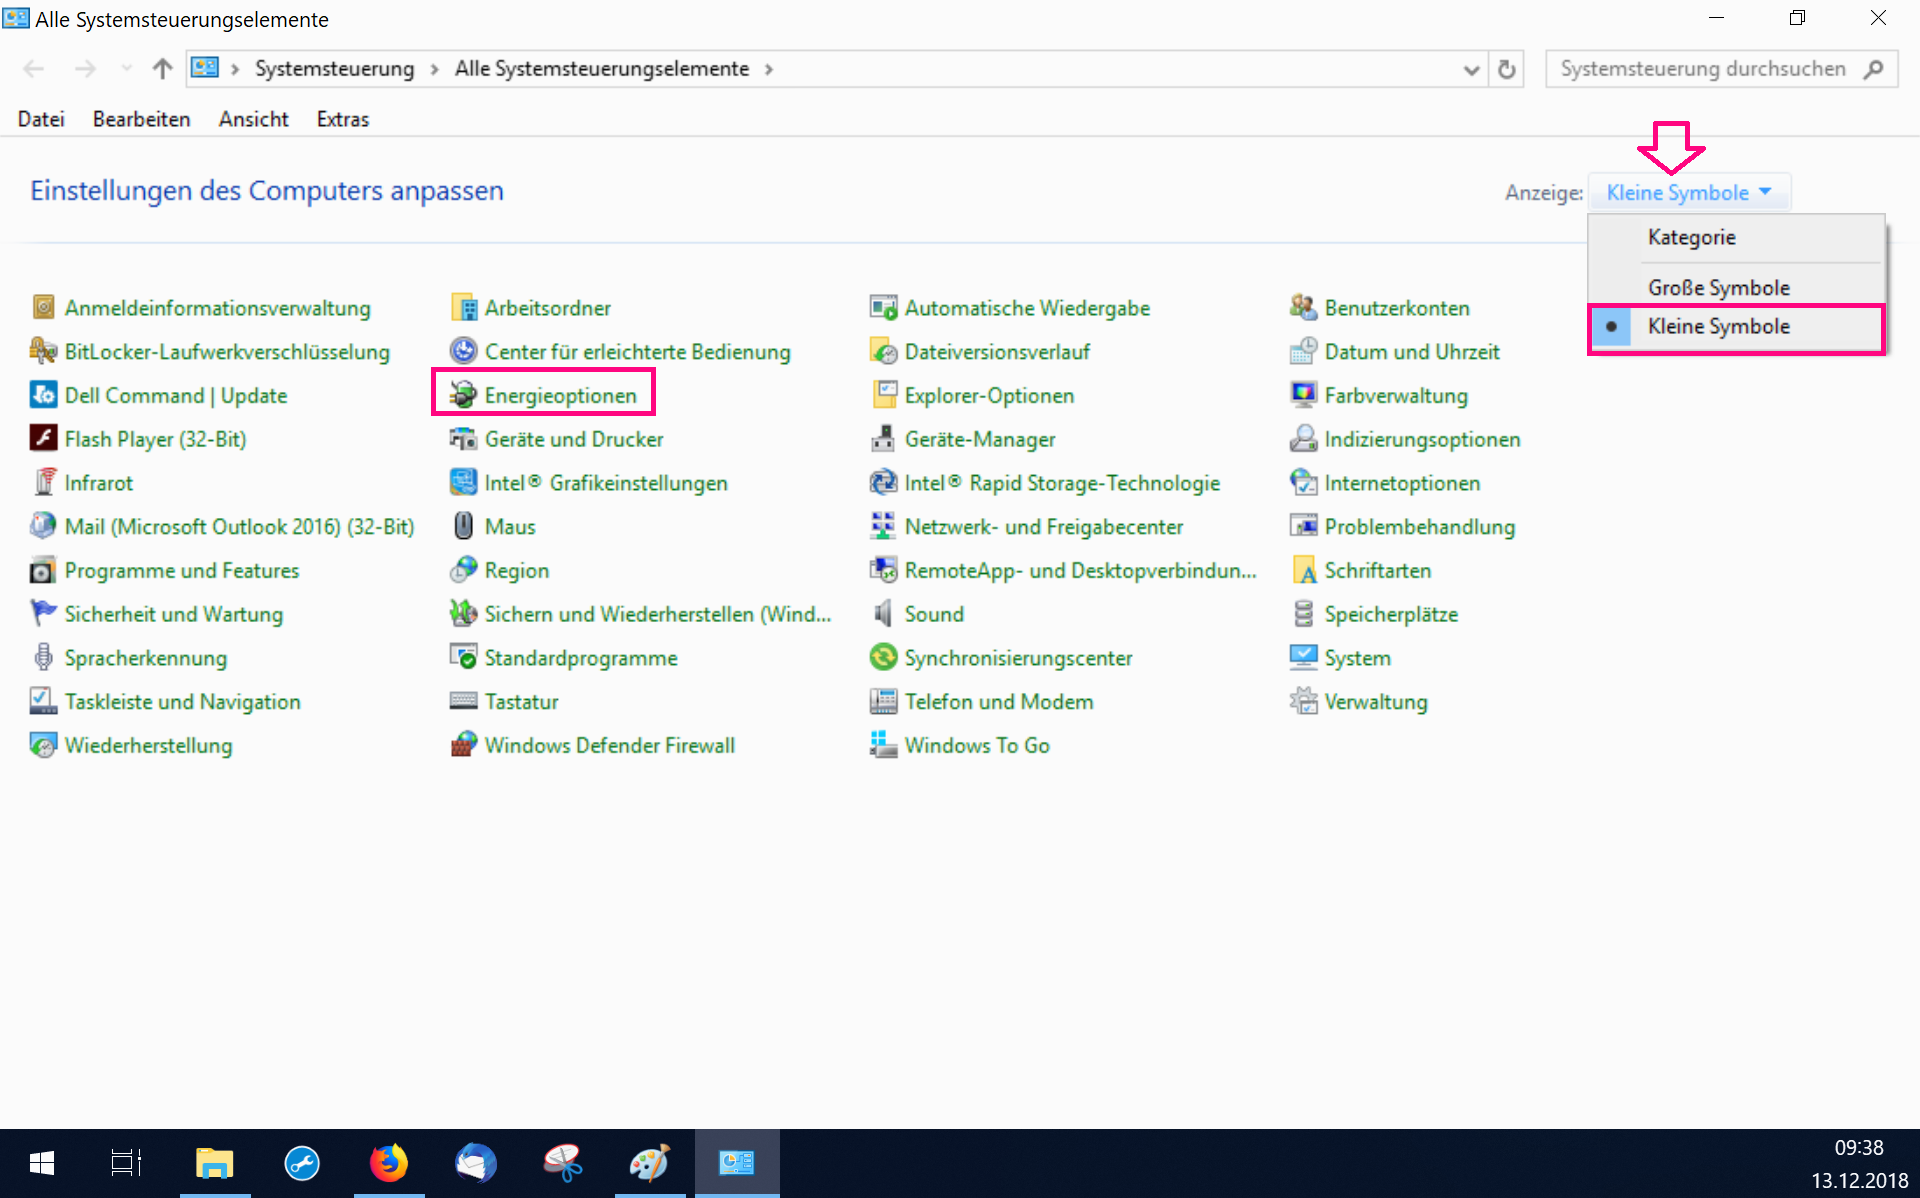Click the Systemsteuerung durchsuchen search field
1920x1198 pixels.
(x=1702, y=69)
